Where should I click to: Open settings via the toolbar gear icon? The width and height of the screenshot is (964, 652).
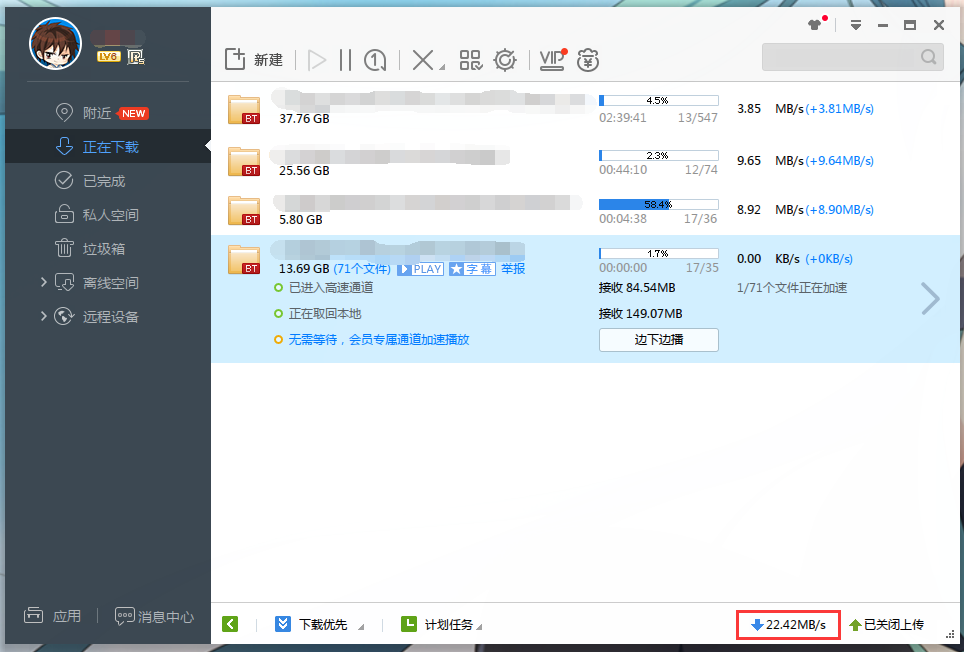point(505,60)
